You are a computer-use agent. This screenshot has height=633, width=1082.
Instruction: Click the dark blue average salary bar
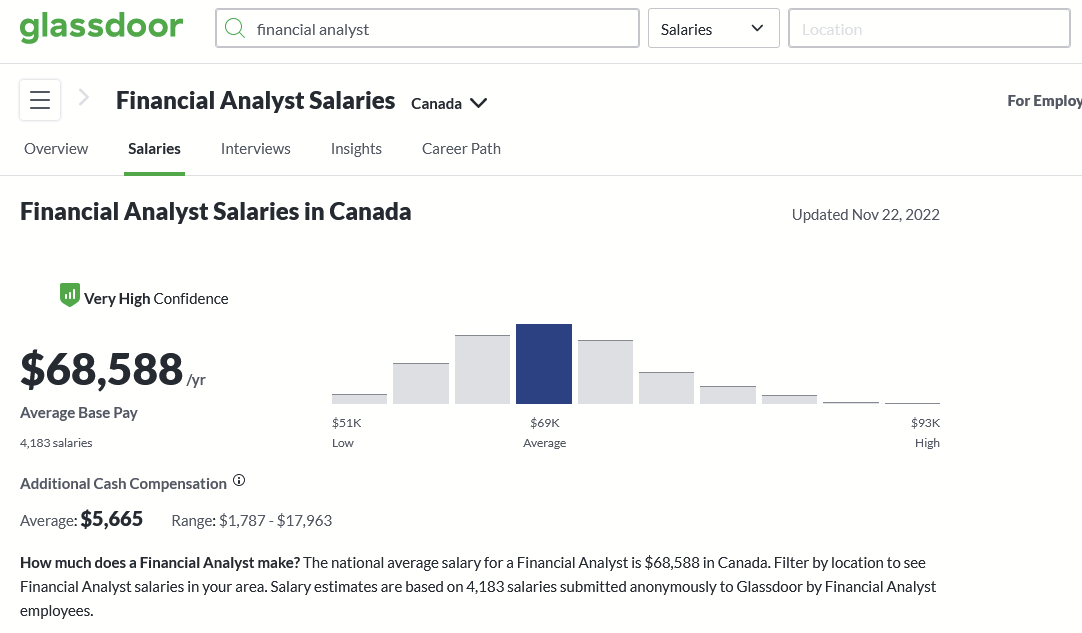544,364
